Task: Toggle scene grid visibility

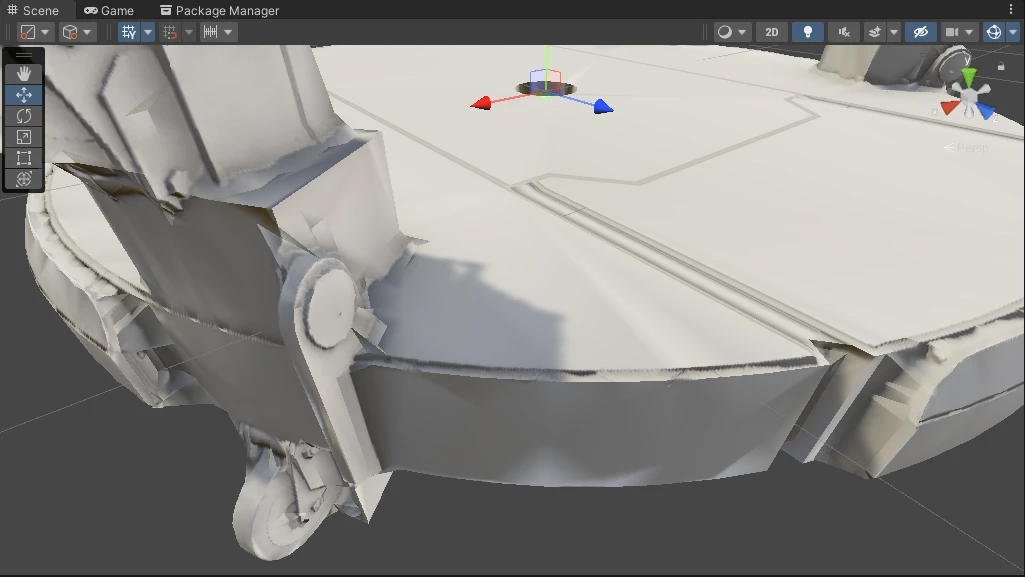Action: pos(129,32)
